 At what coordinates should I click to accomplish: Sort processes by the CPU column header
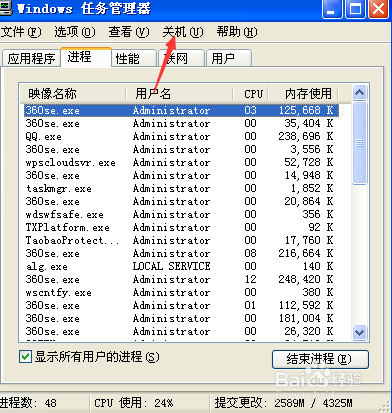pyautogui.click(x=251, y=93)
